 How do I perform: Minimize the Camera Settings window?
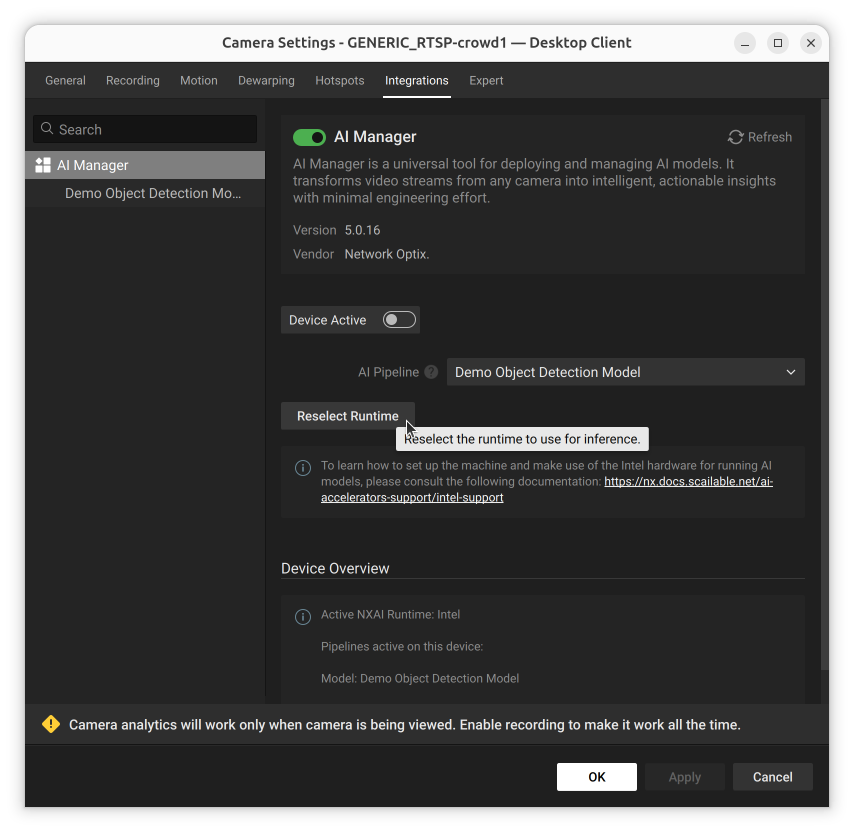click(x=745, y=43)
